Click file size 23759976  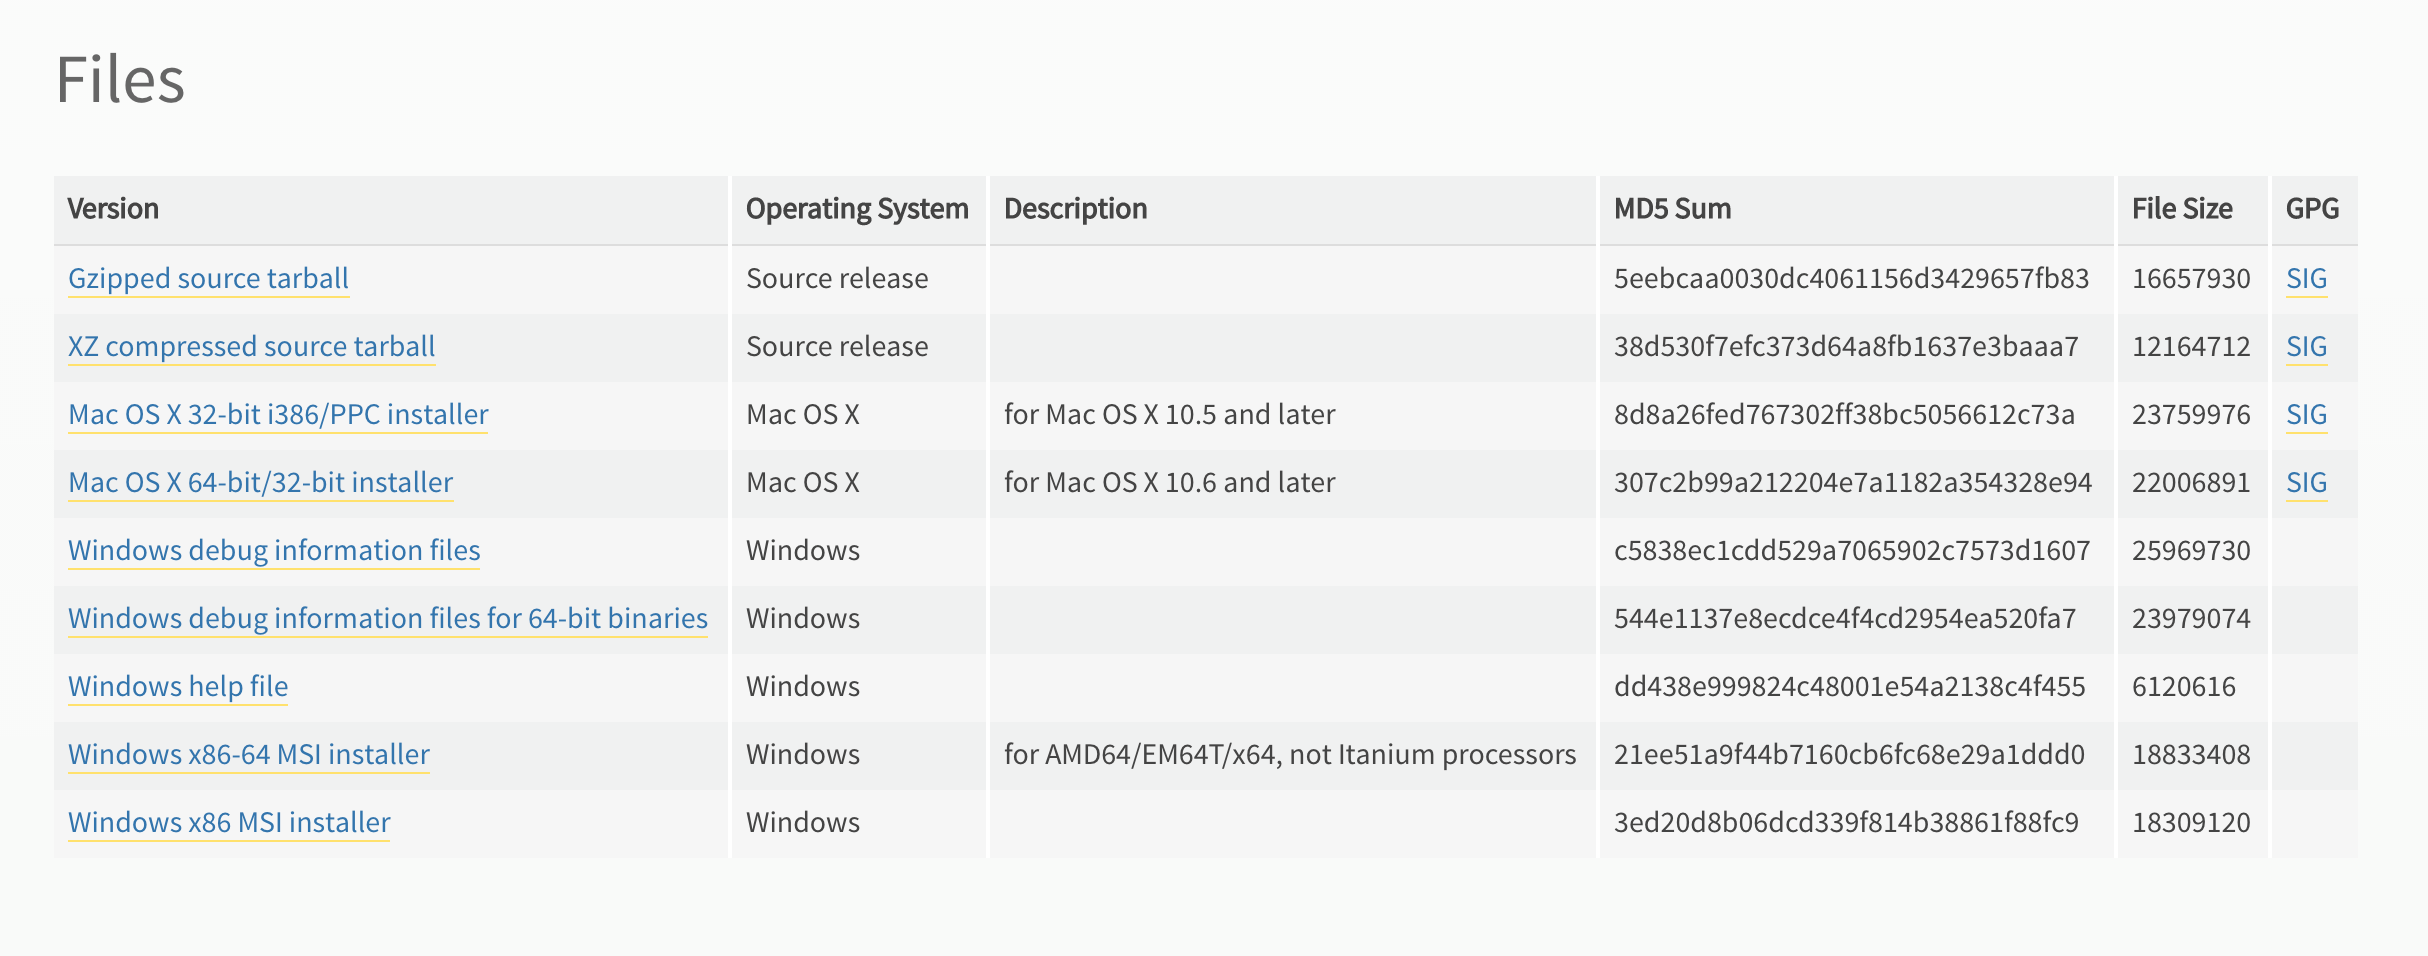click(x=2191, y=414)
